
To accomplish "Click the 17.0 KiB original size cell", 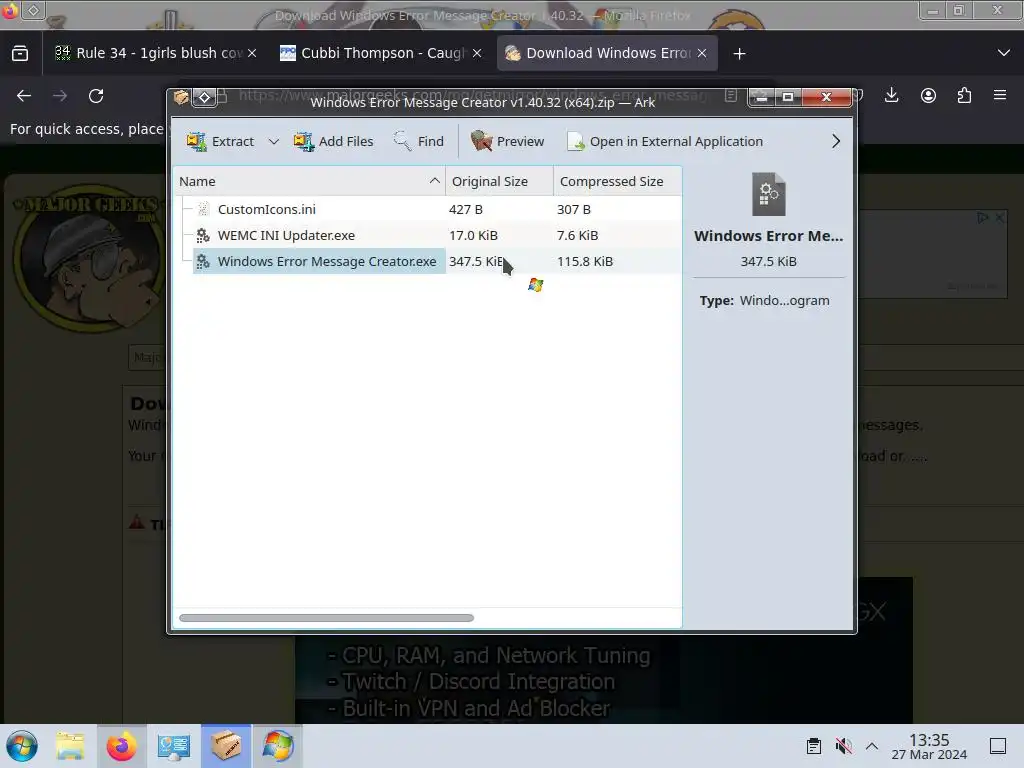I will 473,235.
